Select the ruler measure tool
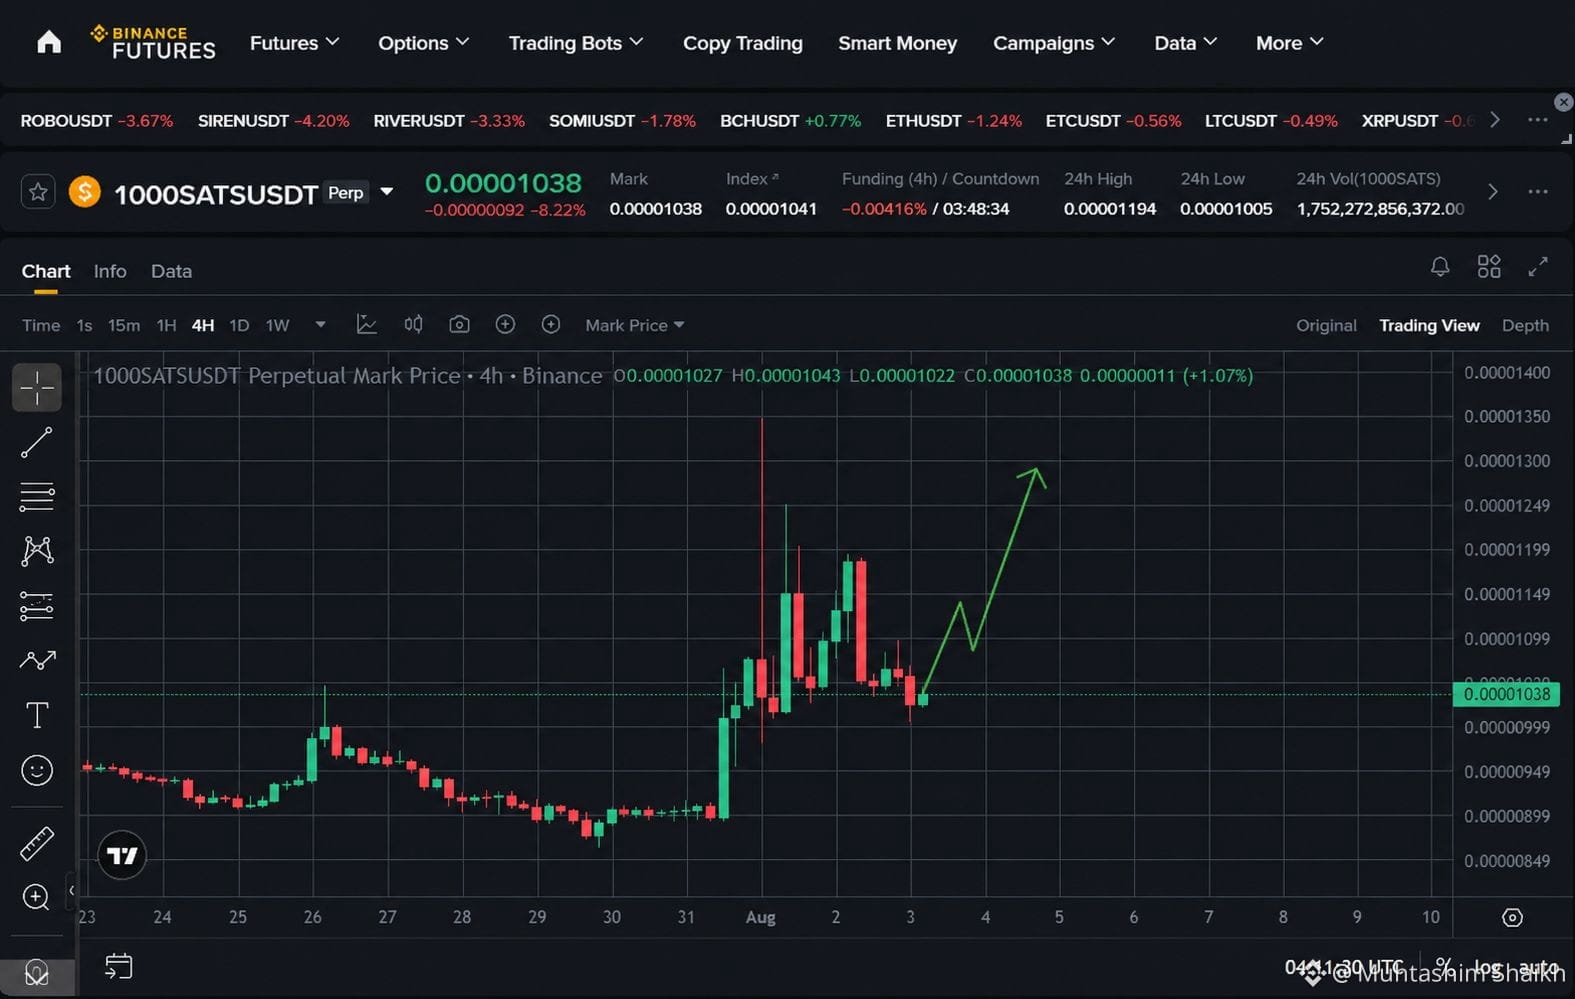 [x=37, y=843]
